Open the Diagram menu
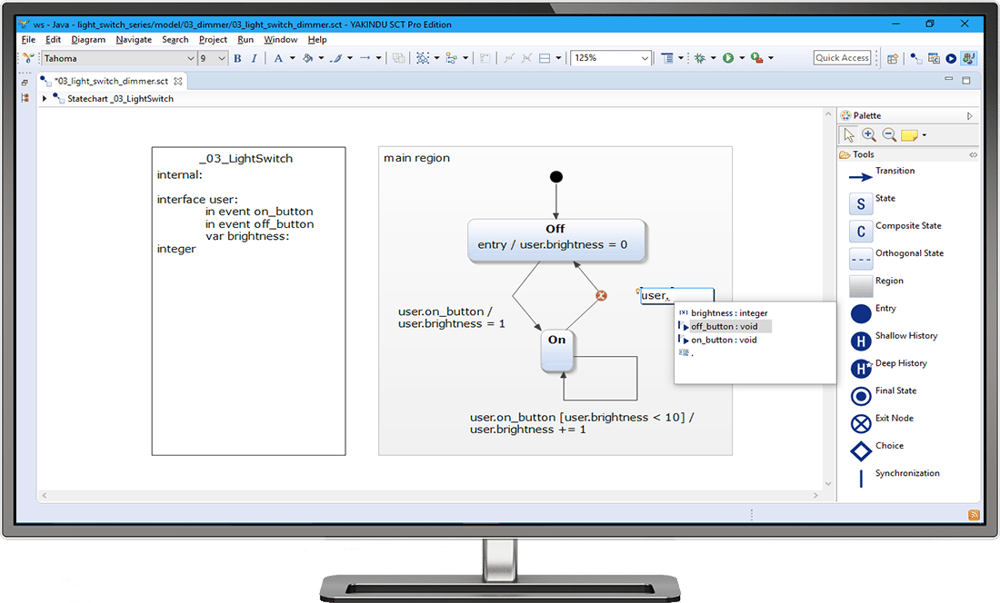 coord(88,40)
